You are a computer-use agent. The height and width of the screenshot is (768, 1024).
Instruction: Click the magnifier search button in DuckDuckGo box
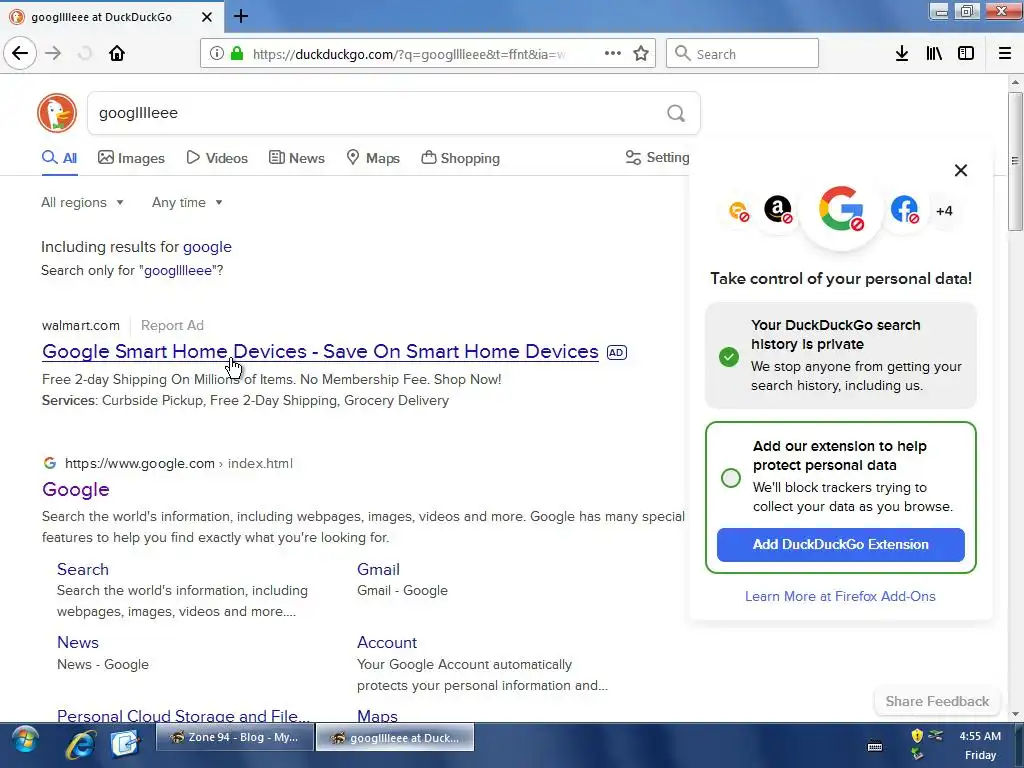(x=676, y=114)
